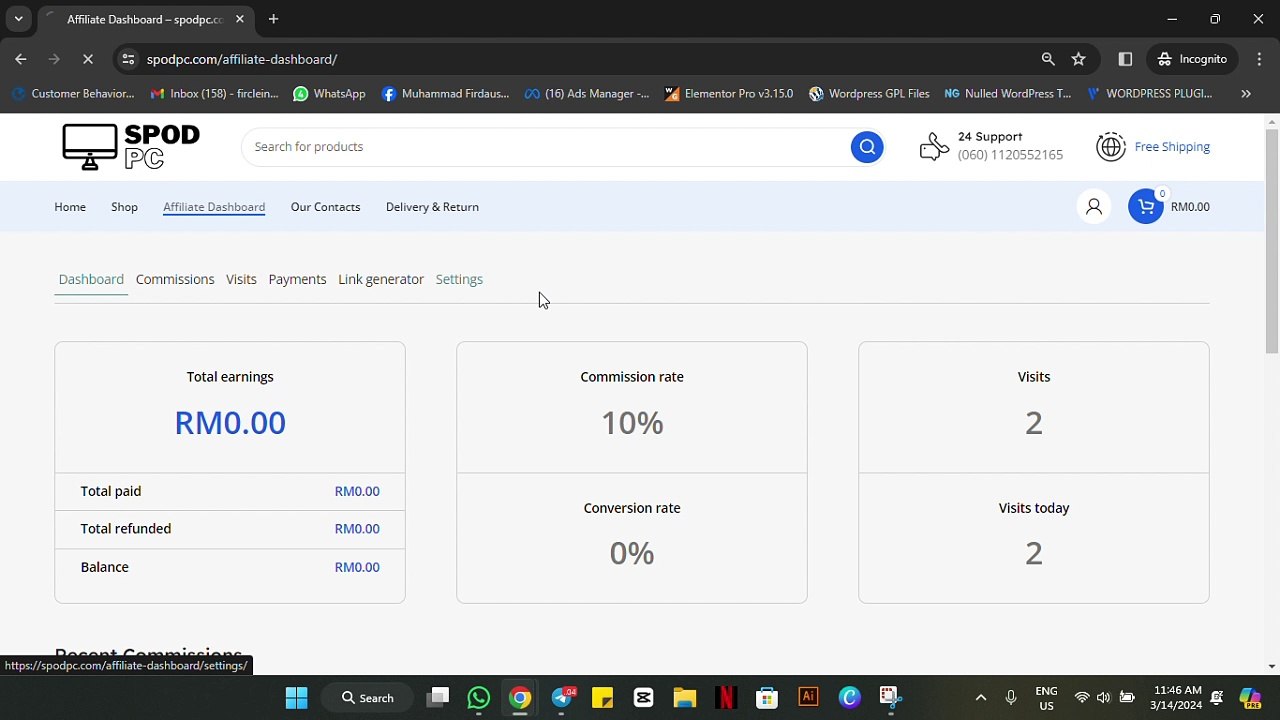Open Adobe Illustrator from the taskbar
The image size is (1280, 720).
808,697
